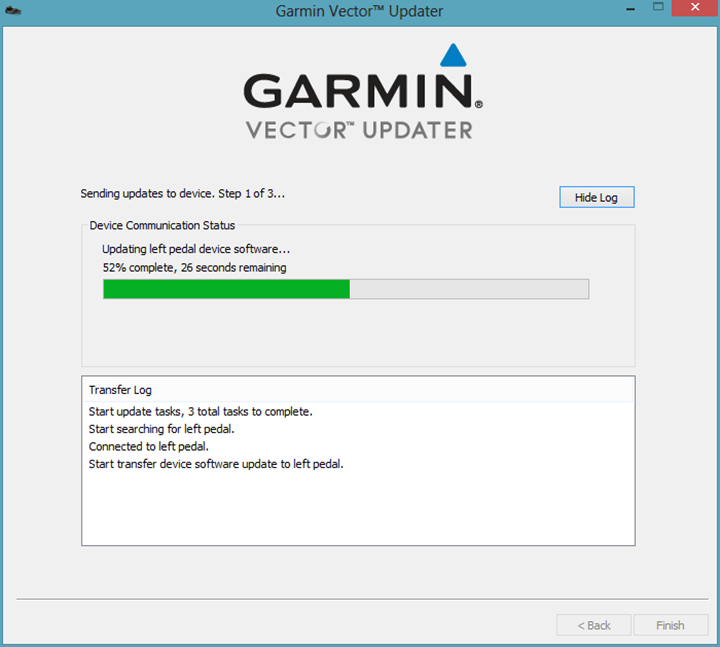720x647 pixels.
Task: Minimize the Garmin Vector Updater window
Action: tap(630, 8)
